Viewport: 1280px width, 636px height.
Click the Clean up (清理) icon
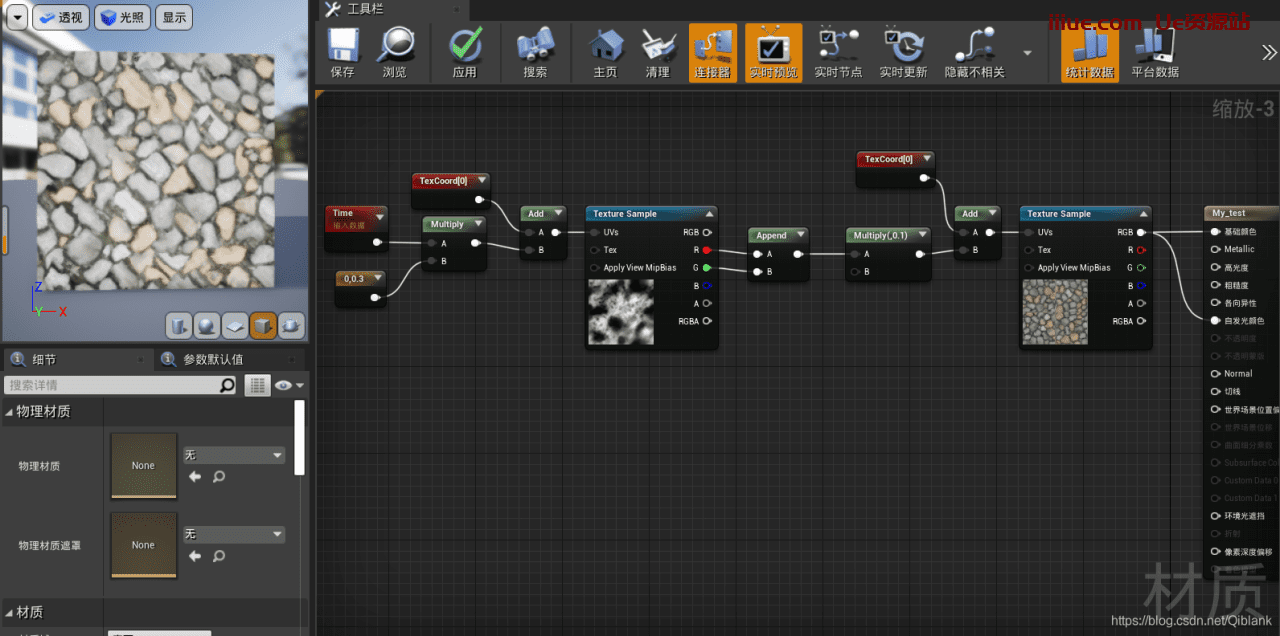(x=657, y=53)
